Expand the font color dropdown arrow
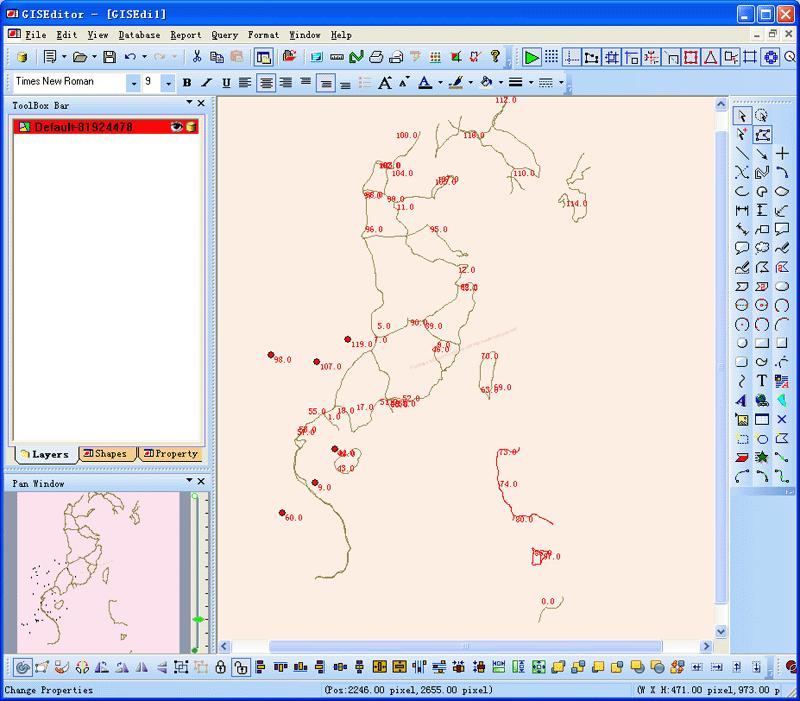800x701 pixels. [x=440, y=83]
